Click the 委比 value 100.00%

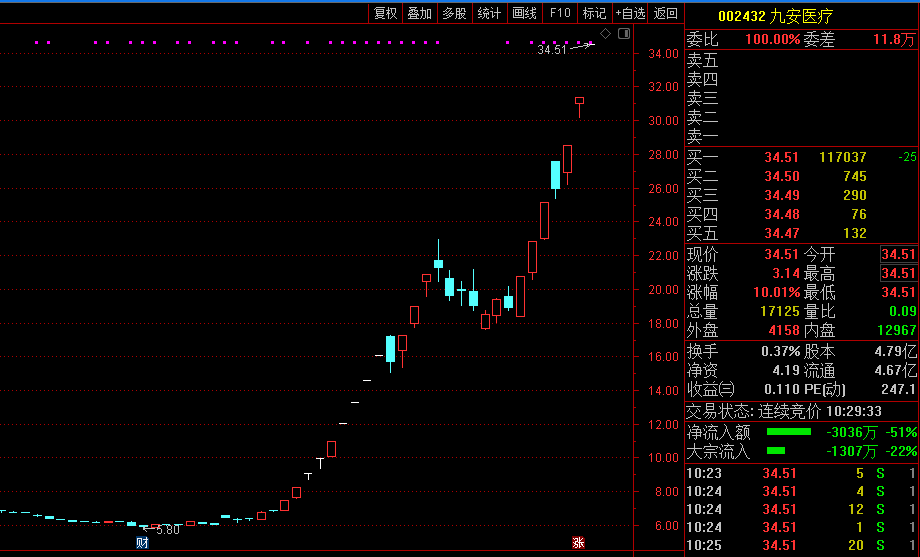pos(773,40)
